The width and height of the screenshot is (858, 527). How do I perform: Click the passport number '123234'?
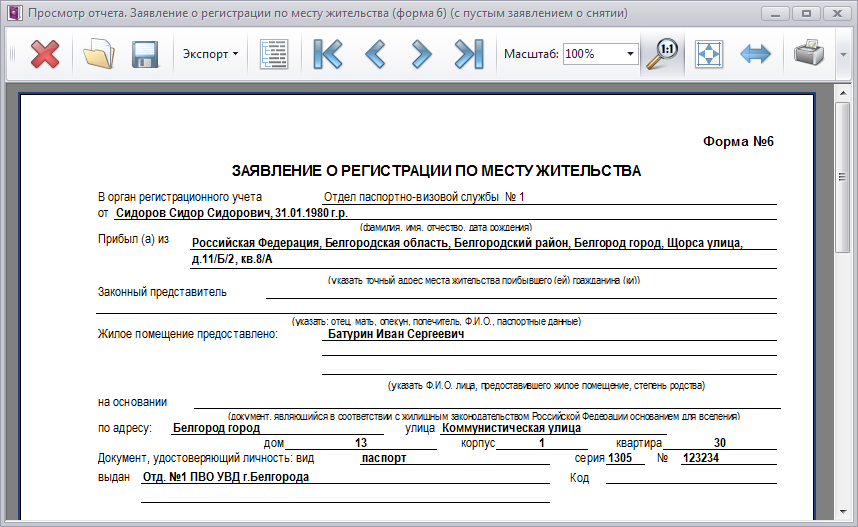701,458
